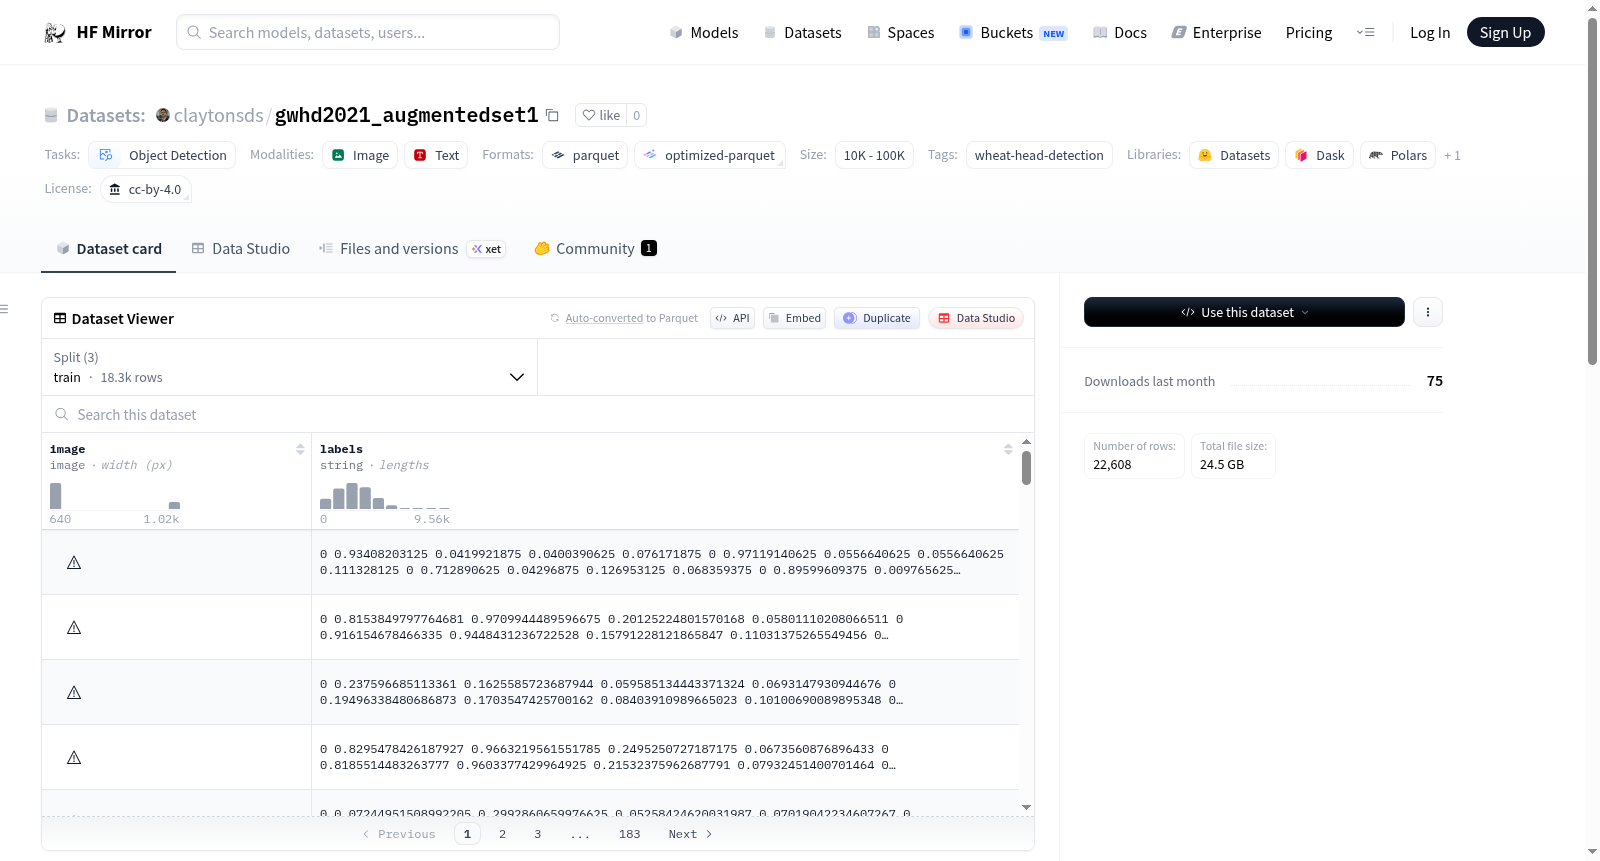This screenshot has height=861, width=1600.
Task: Expand the Split train dropdown
Action: coord(290,367)
